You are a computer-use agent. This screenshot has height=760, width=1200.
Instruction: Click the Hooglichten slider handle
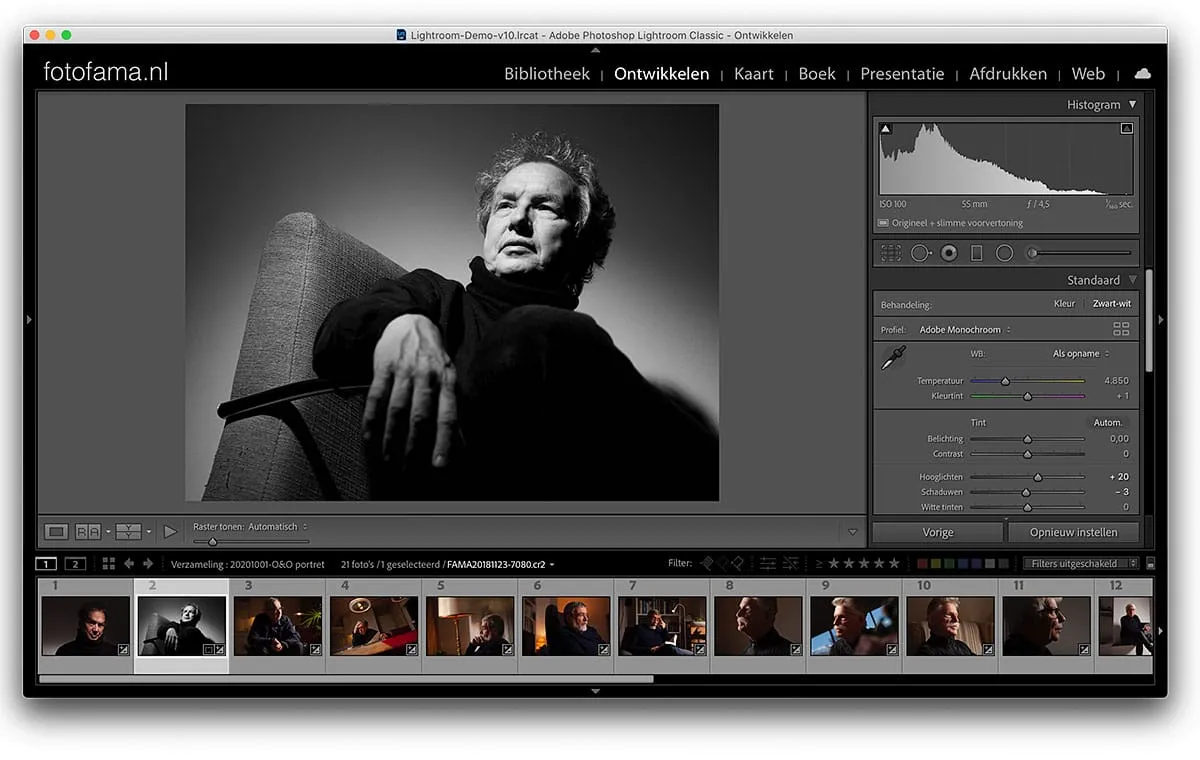click(x=1037, y=478)
